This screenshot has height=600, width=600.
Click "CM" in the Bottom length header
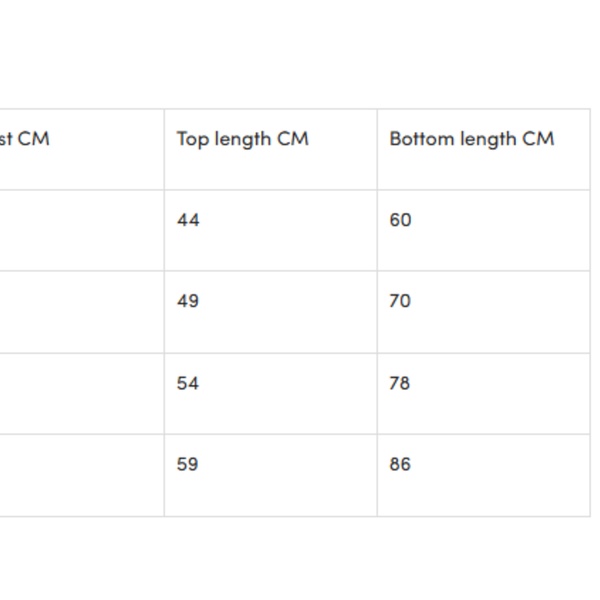(538, 139)
